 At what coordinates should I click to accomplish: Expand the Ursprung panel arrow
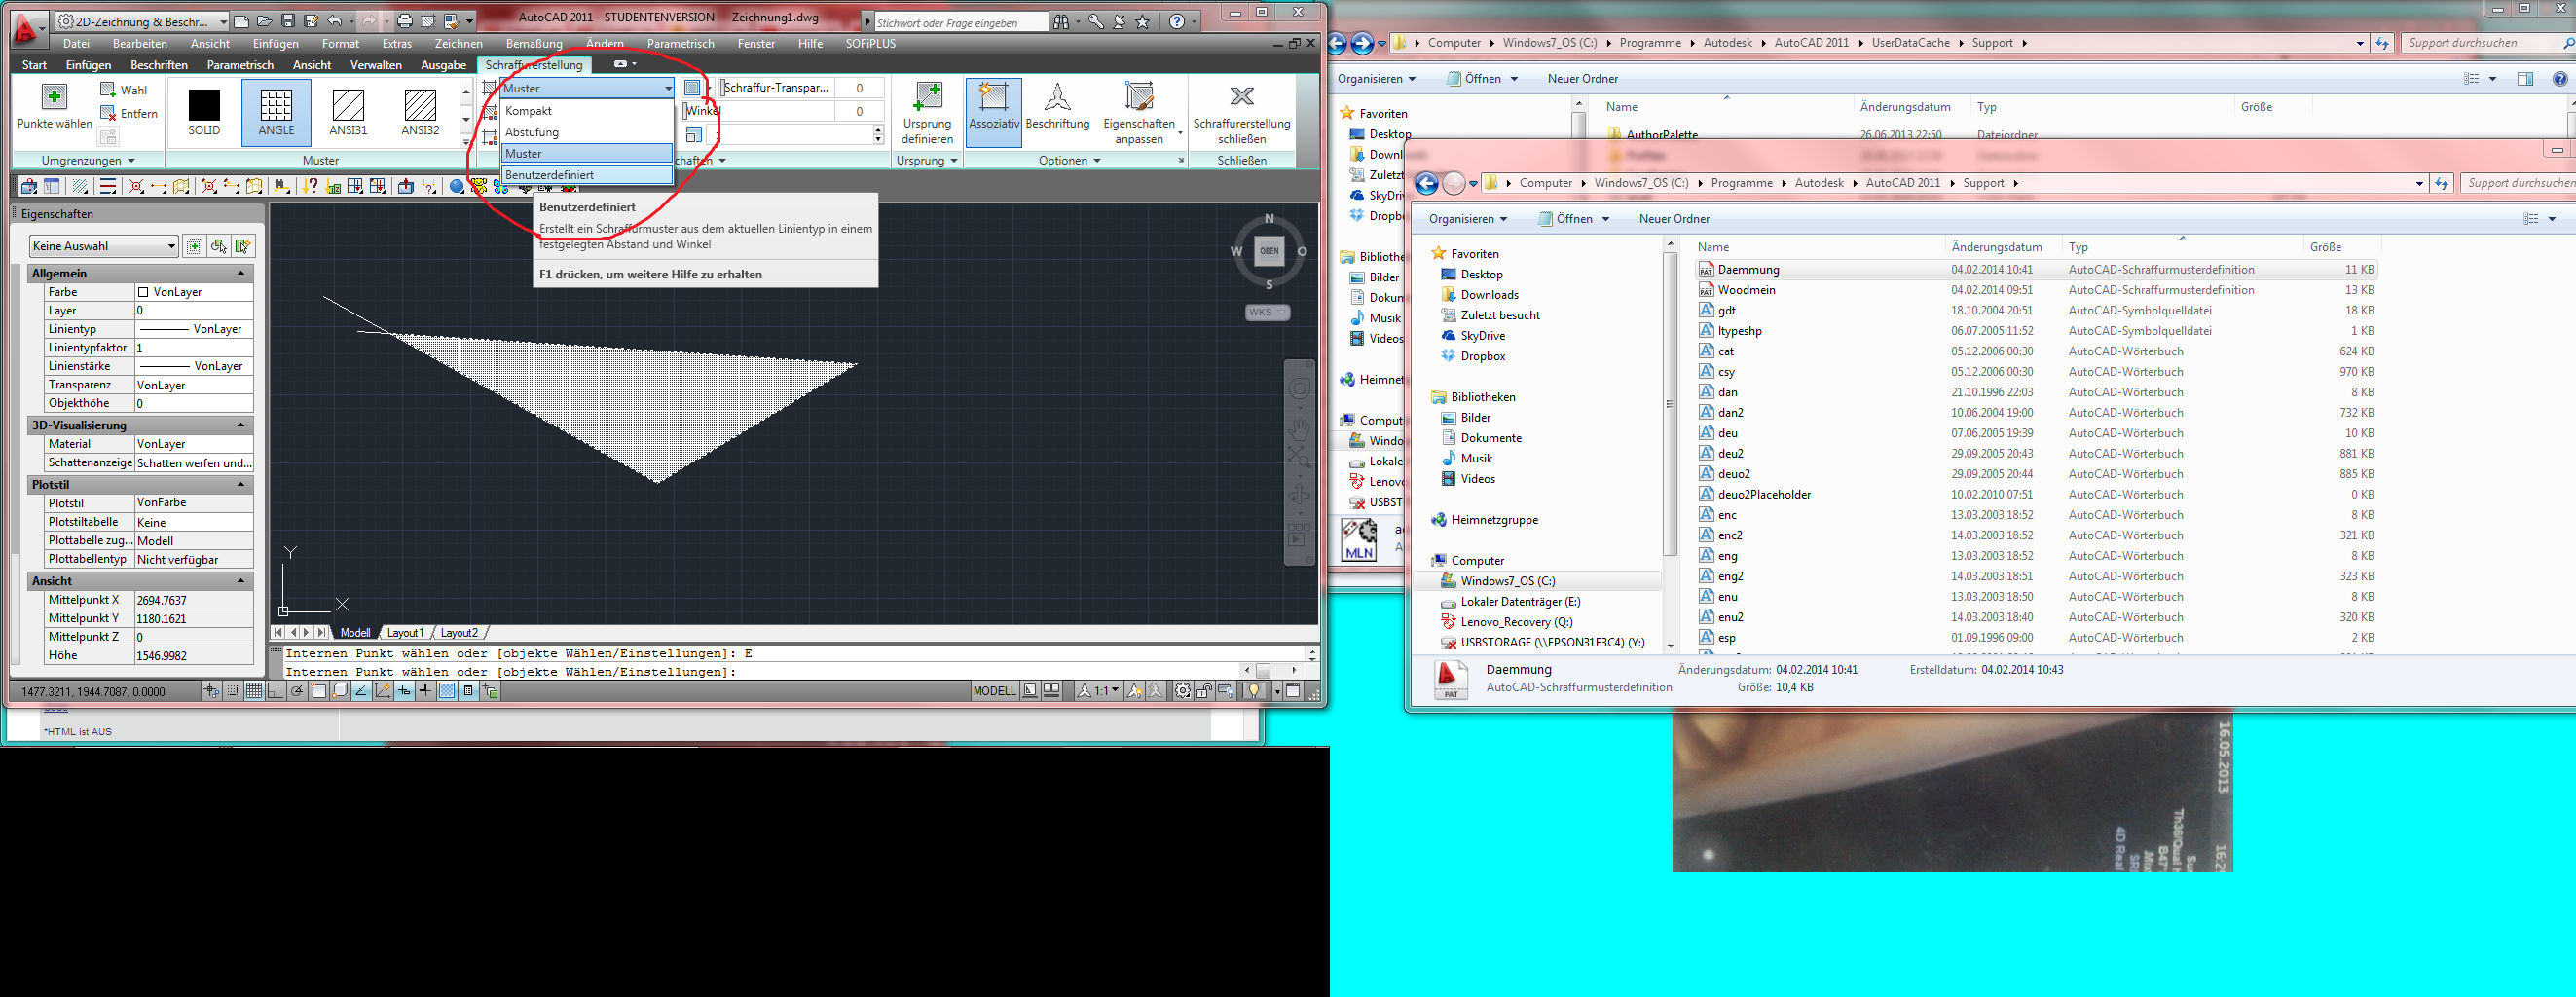point(953,160)
